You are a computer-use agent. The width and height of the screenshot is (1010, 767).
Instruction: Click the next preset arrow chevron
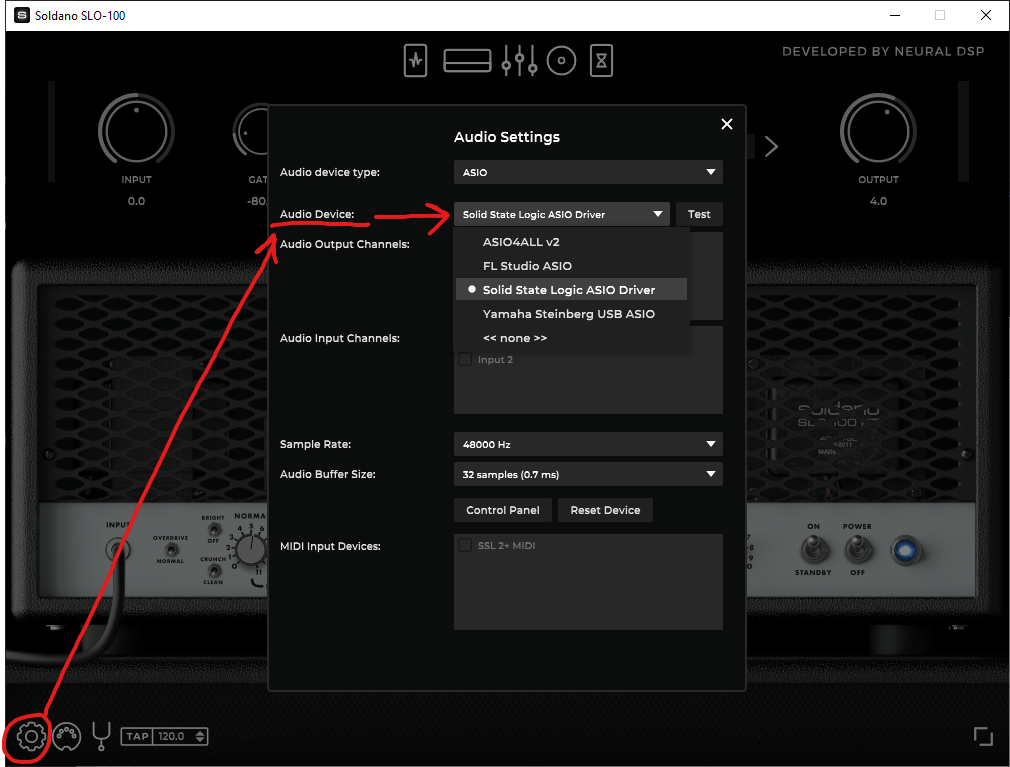click(x=771, y=147)
